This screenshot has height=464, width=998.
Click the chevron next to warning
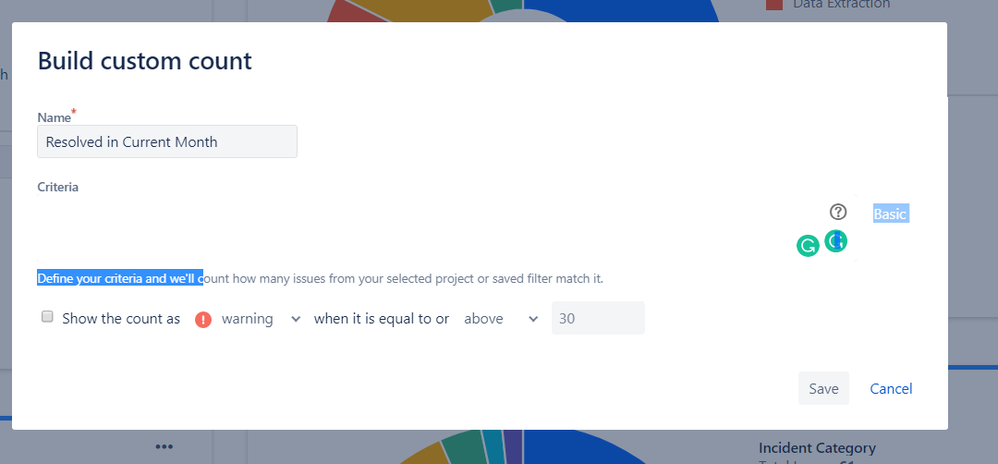click(x=295, y=319)
